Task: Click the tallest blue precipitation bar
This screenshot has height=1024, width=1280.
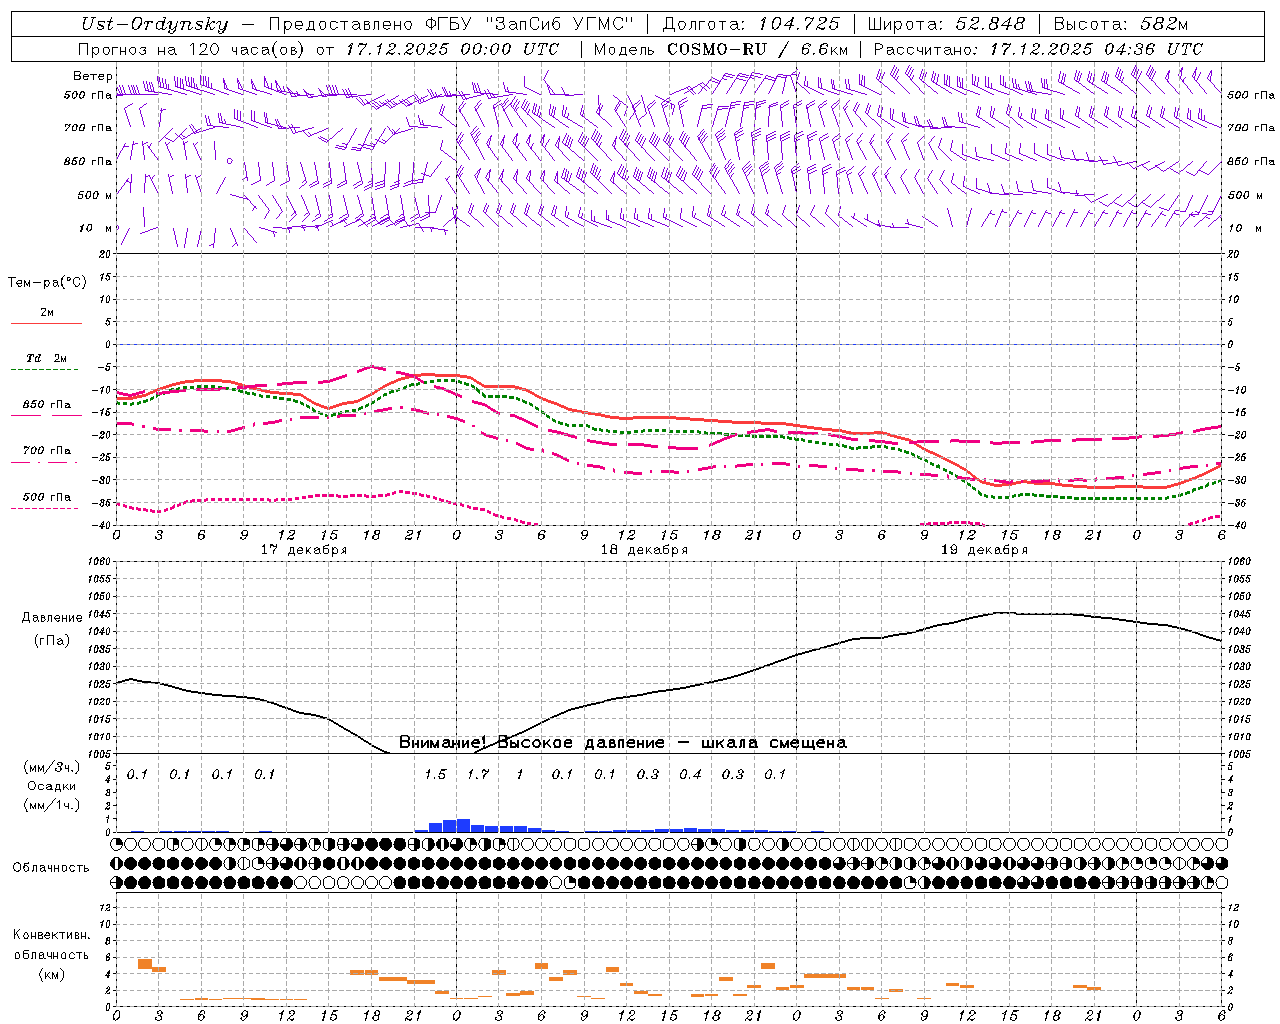Action: 463,825
